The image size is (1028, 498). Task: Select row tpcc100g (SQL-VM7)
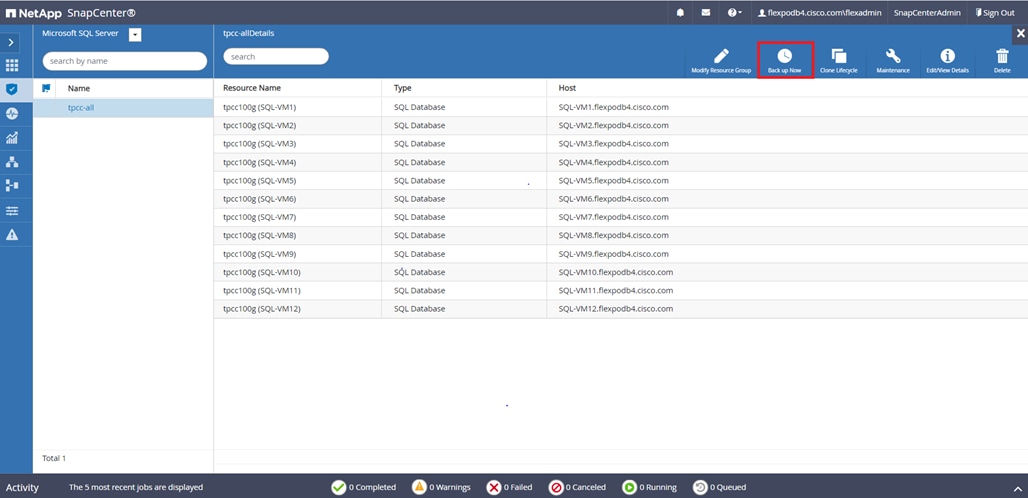(620, 217)
